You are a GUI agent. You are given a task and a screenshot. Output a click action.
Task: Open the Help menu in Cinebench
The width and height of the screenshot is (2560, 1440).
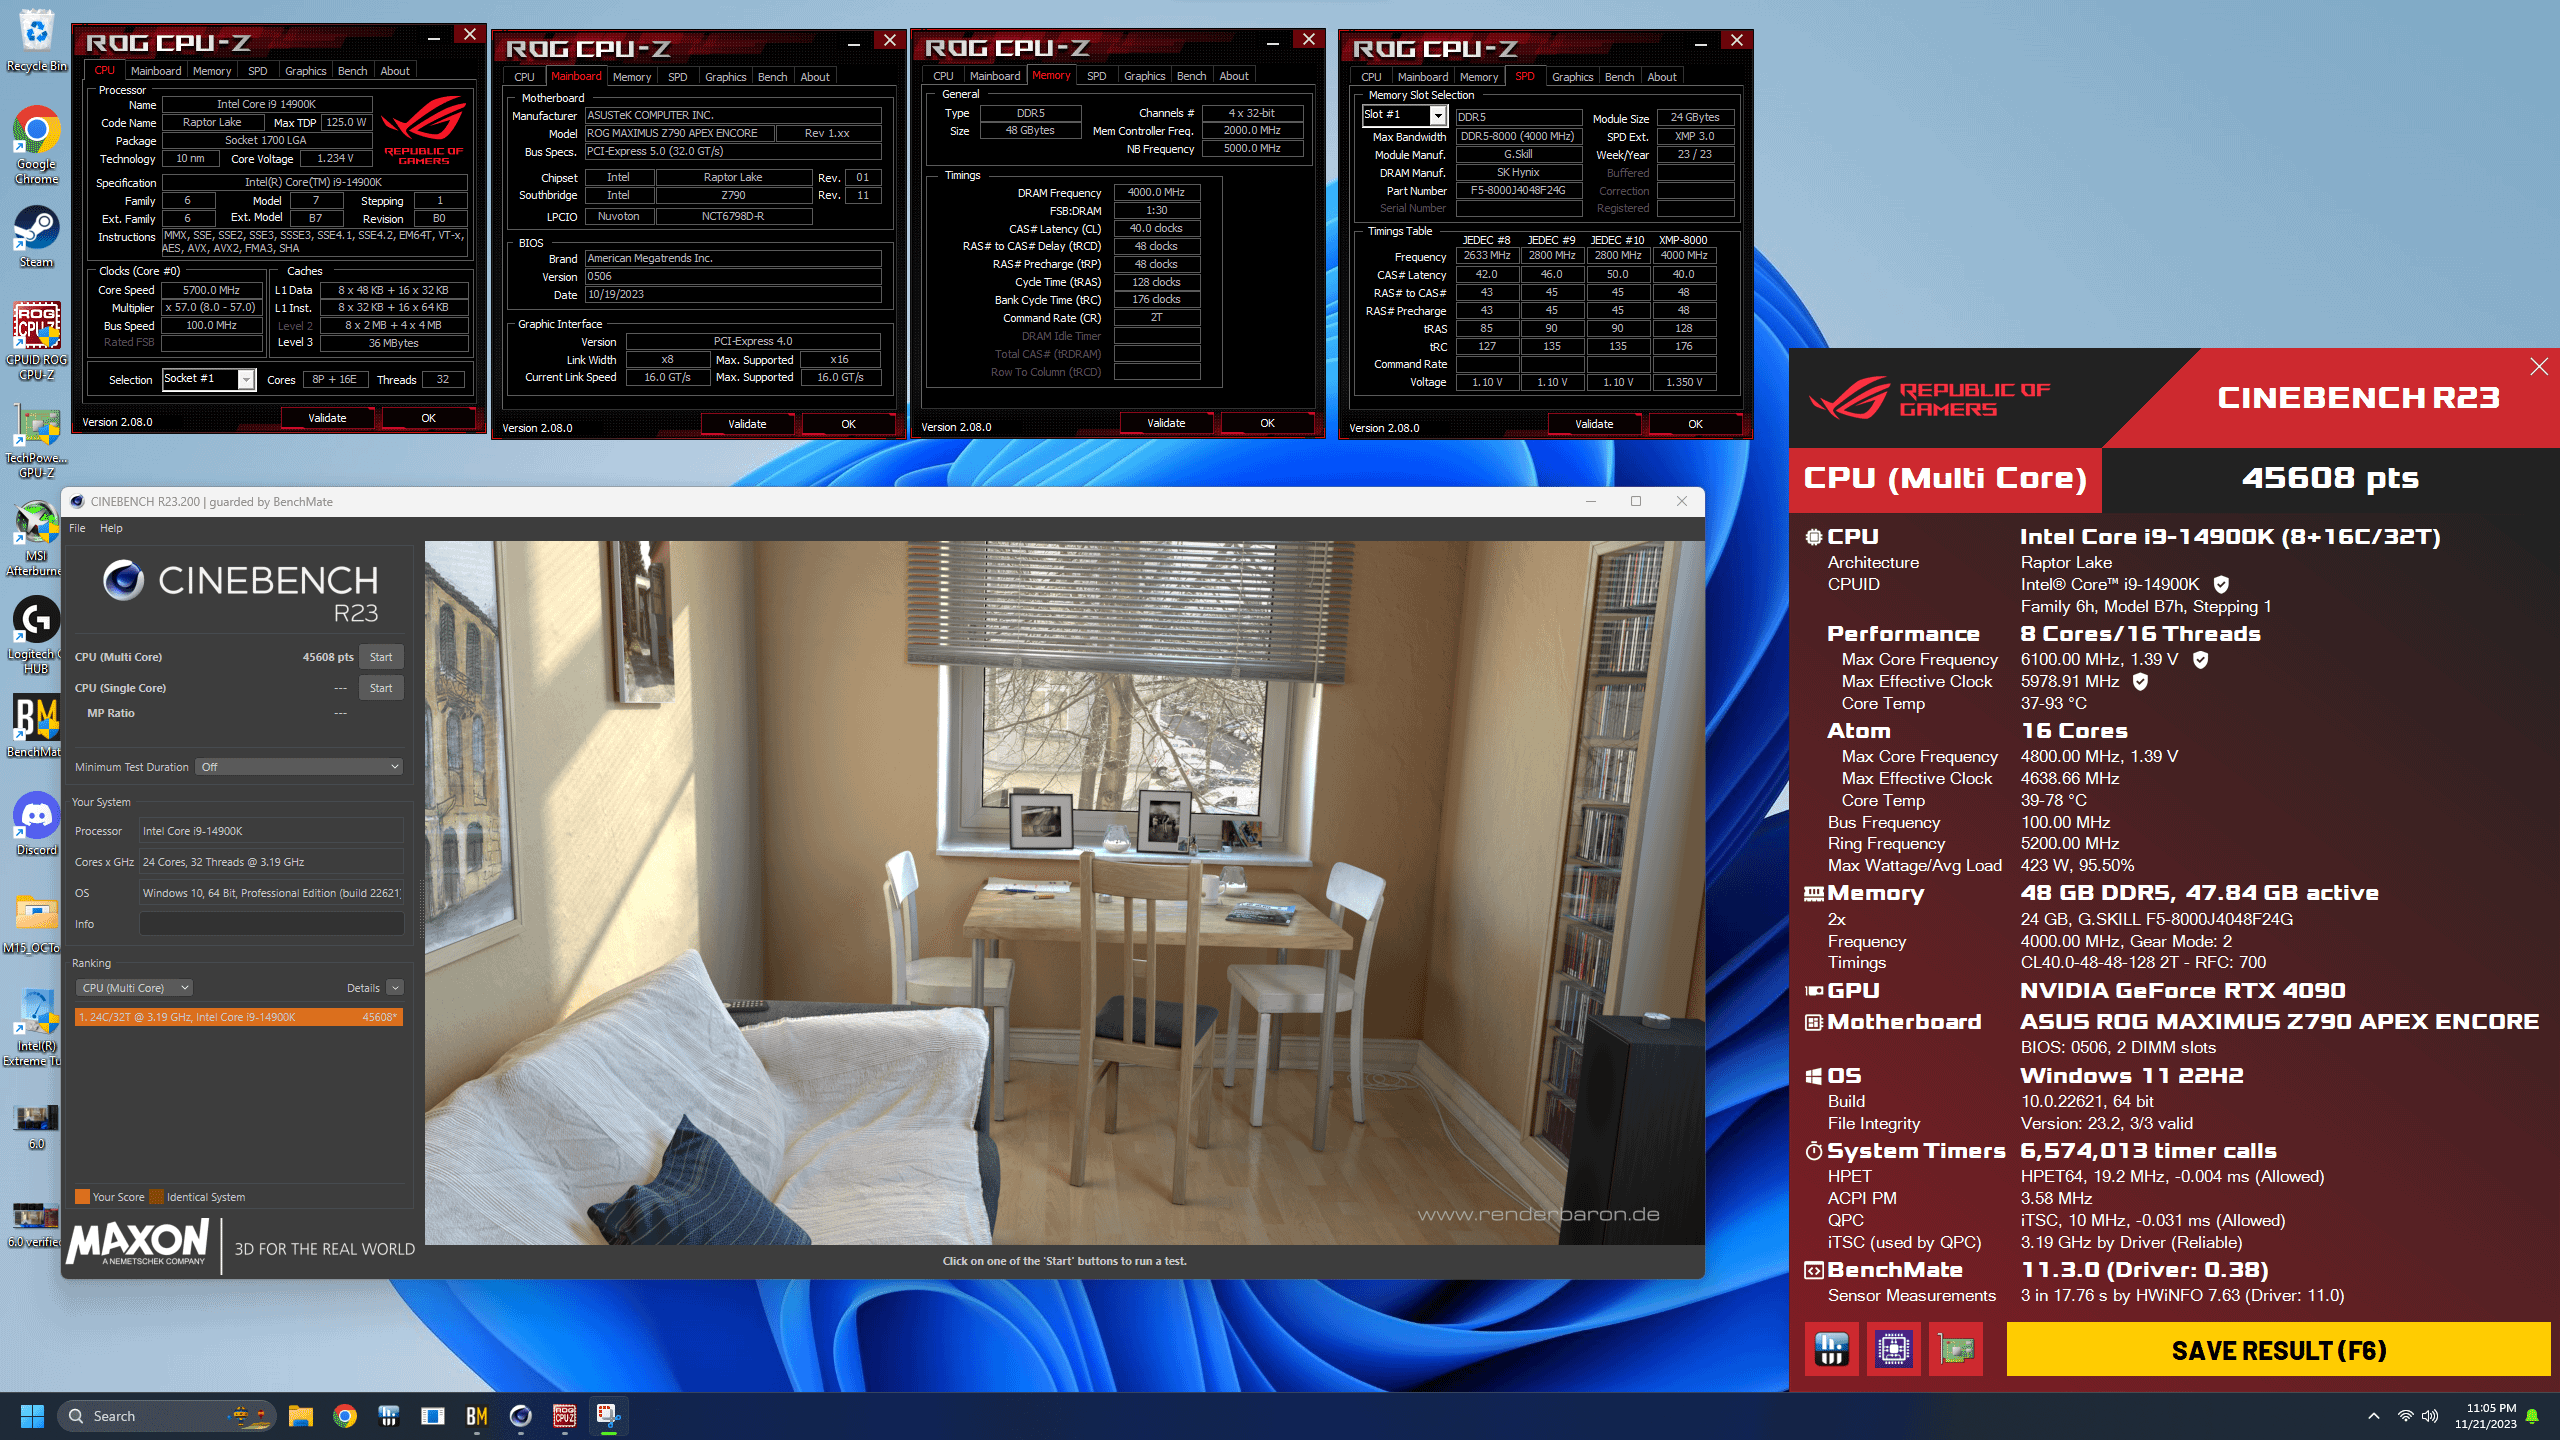click(111, 528)
